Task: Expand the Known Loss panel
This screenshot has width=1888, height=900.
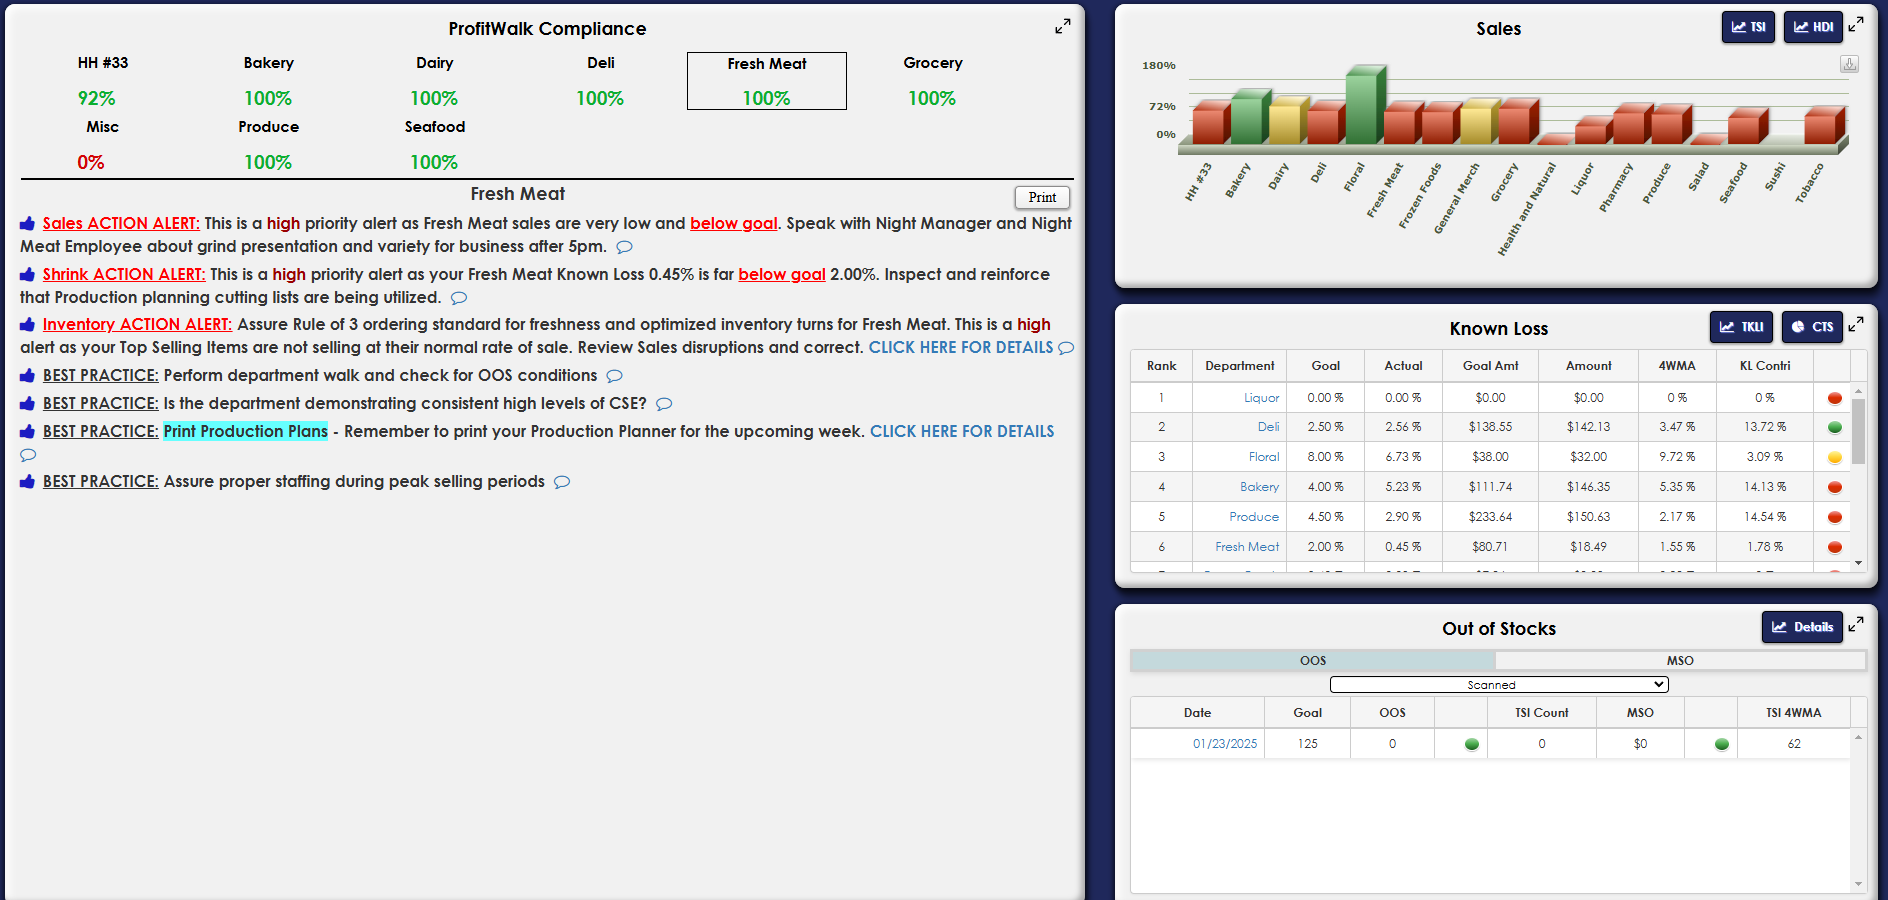Action: click(1856, 324)
